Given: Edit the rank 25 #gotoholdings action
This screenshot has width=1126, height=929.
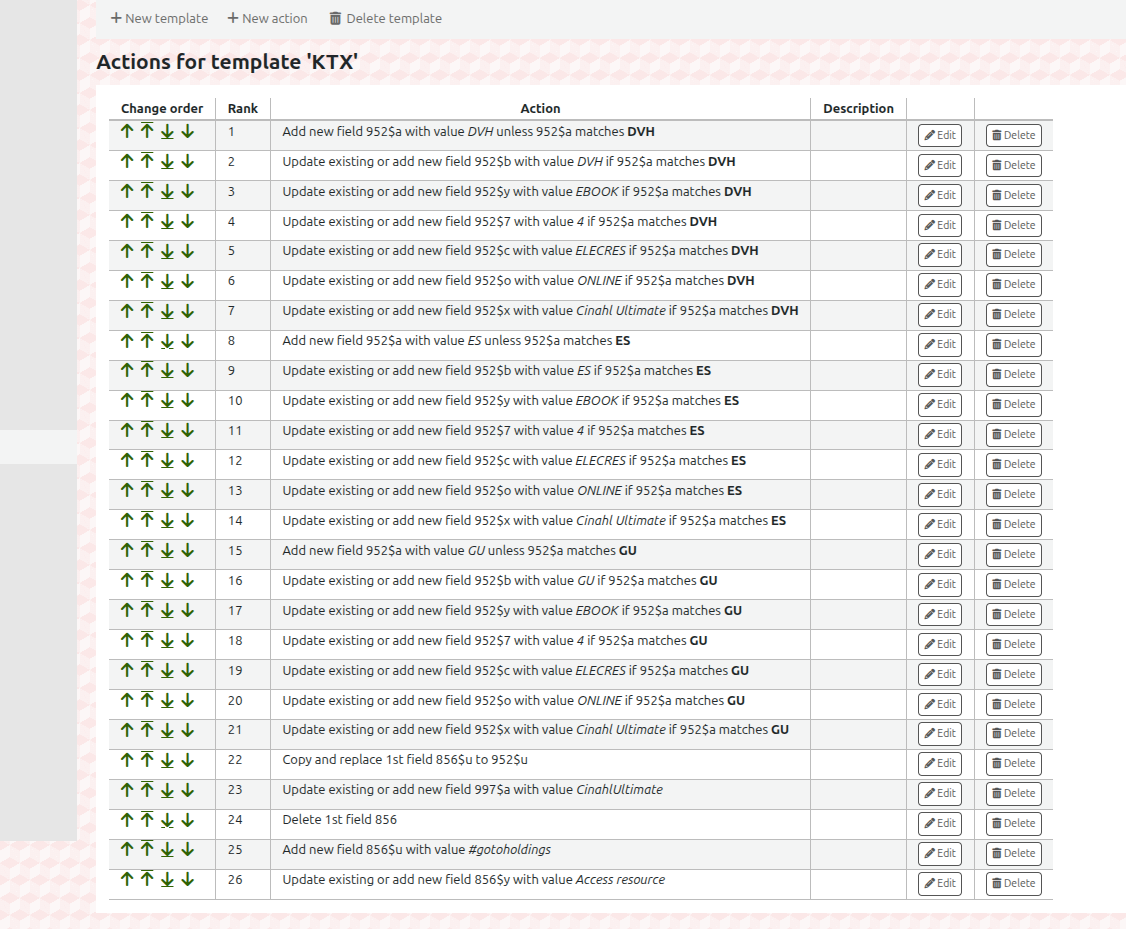Looking at the screenshot, I should [x=939, y=853].
